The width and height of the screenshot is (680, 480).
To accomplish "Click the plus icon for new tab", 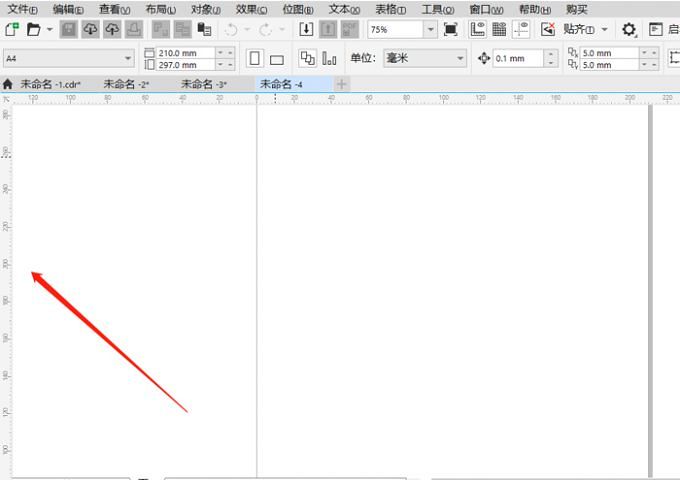I will click(341, 84).
